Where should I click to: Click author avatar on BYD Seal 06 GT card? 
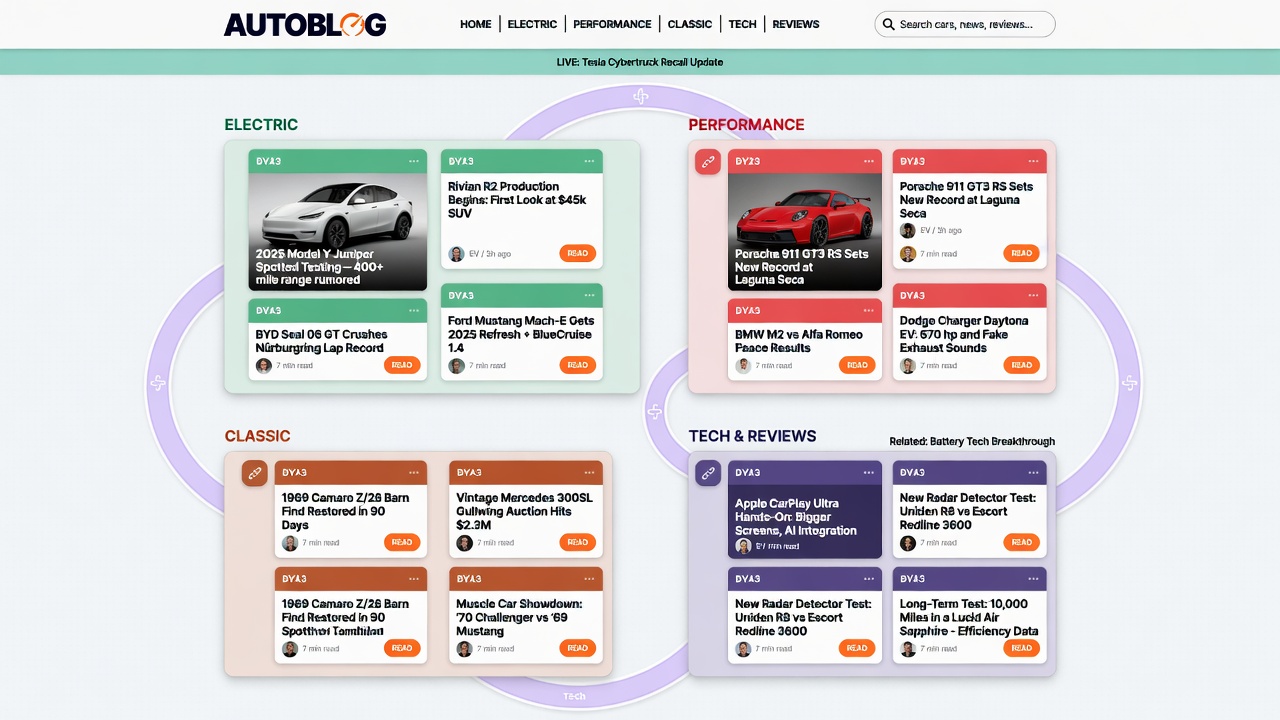(x=264, y=366)
